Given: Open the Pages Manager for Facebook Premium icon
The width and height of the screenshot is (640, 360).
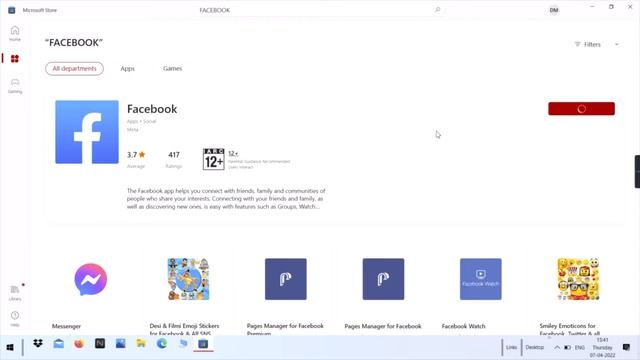Looking at the screenshot, I should [x=286, y=279].
